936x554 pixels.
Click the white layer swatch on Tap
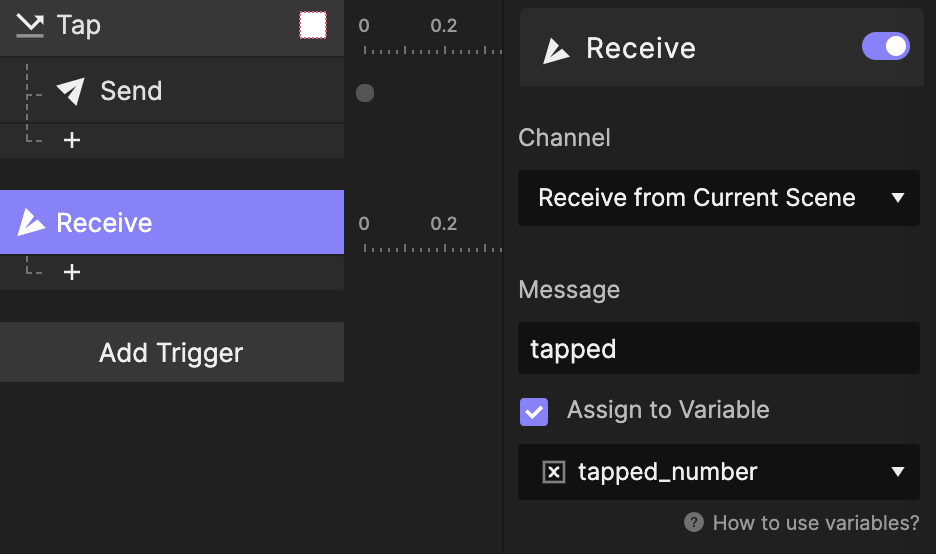point(313,26)
